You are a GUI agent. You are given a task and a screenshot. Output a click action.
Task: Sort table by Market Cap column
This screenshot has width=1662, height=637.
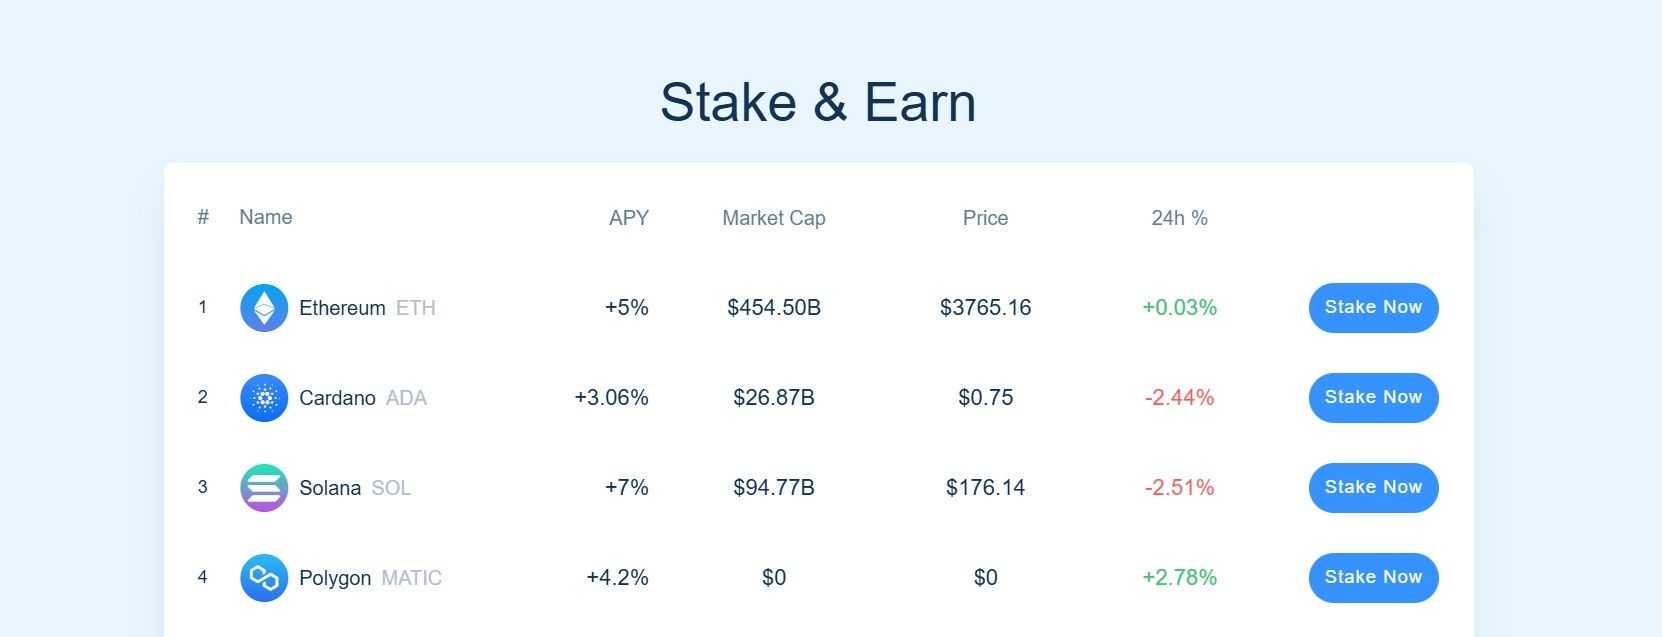[773, 218]
